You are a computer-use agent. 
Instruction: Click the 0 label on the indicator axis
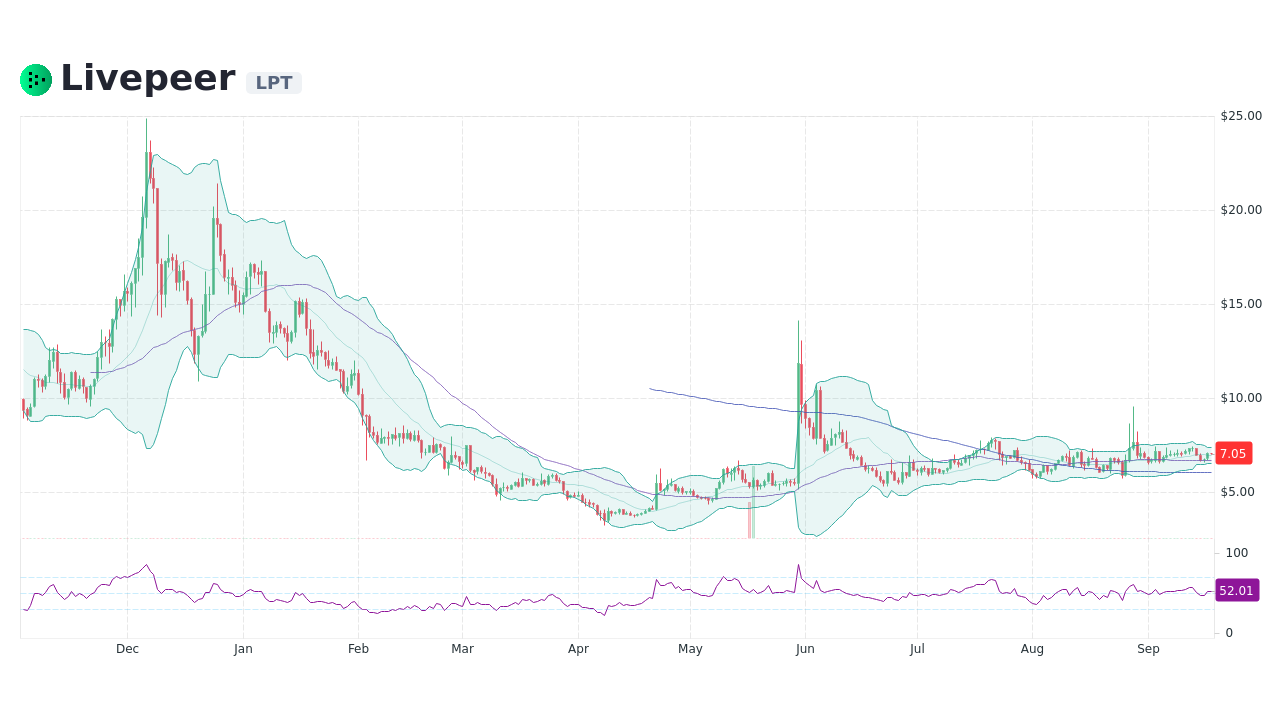tap(1229, 633)
